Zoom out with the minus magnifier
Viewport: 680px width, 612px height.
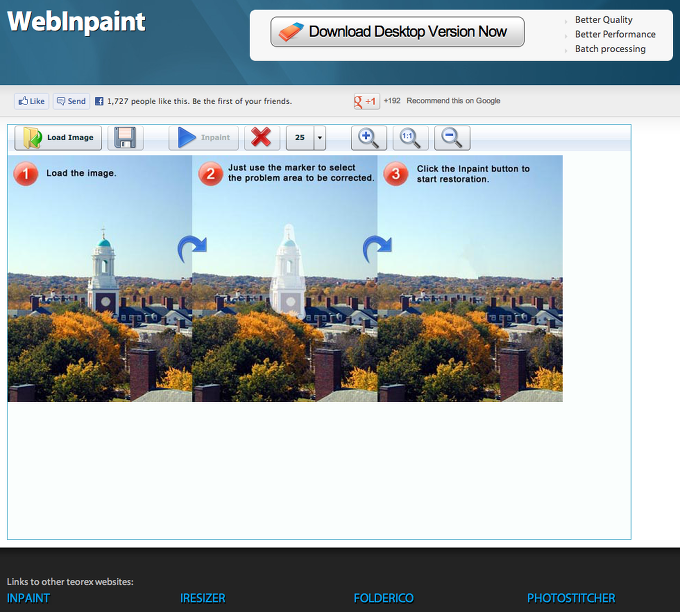452,138
